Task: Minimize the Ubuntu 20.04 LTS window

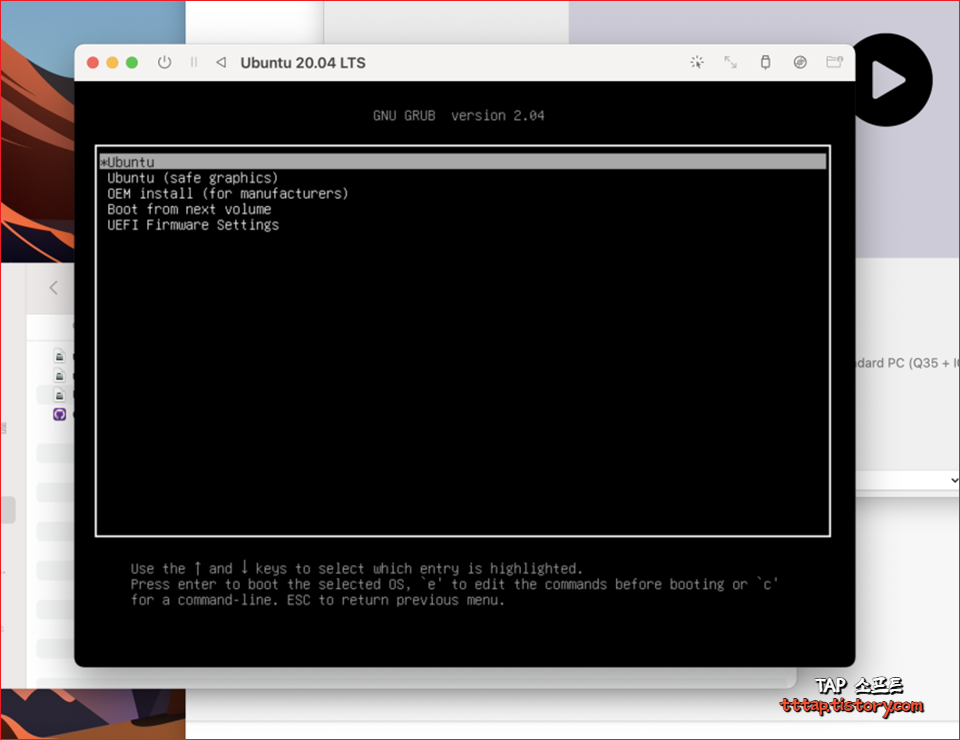Action: point(113,62)
